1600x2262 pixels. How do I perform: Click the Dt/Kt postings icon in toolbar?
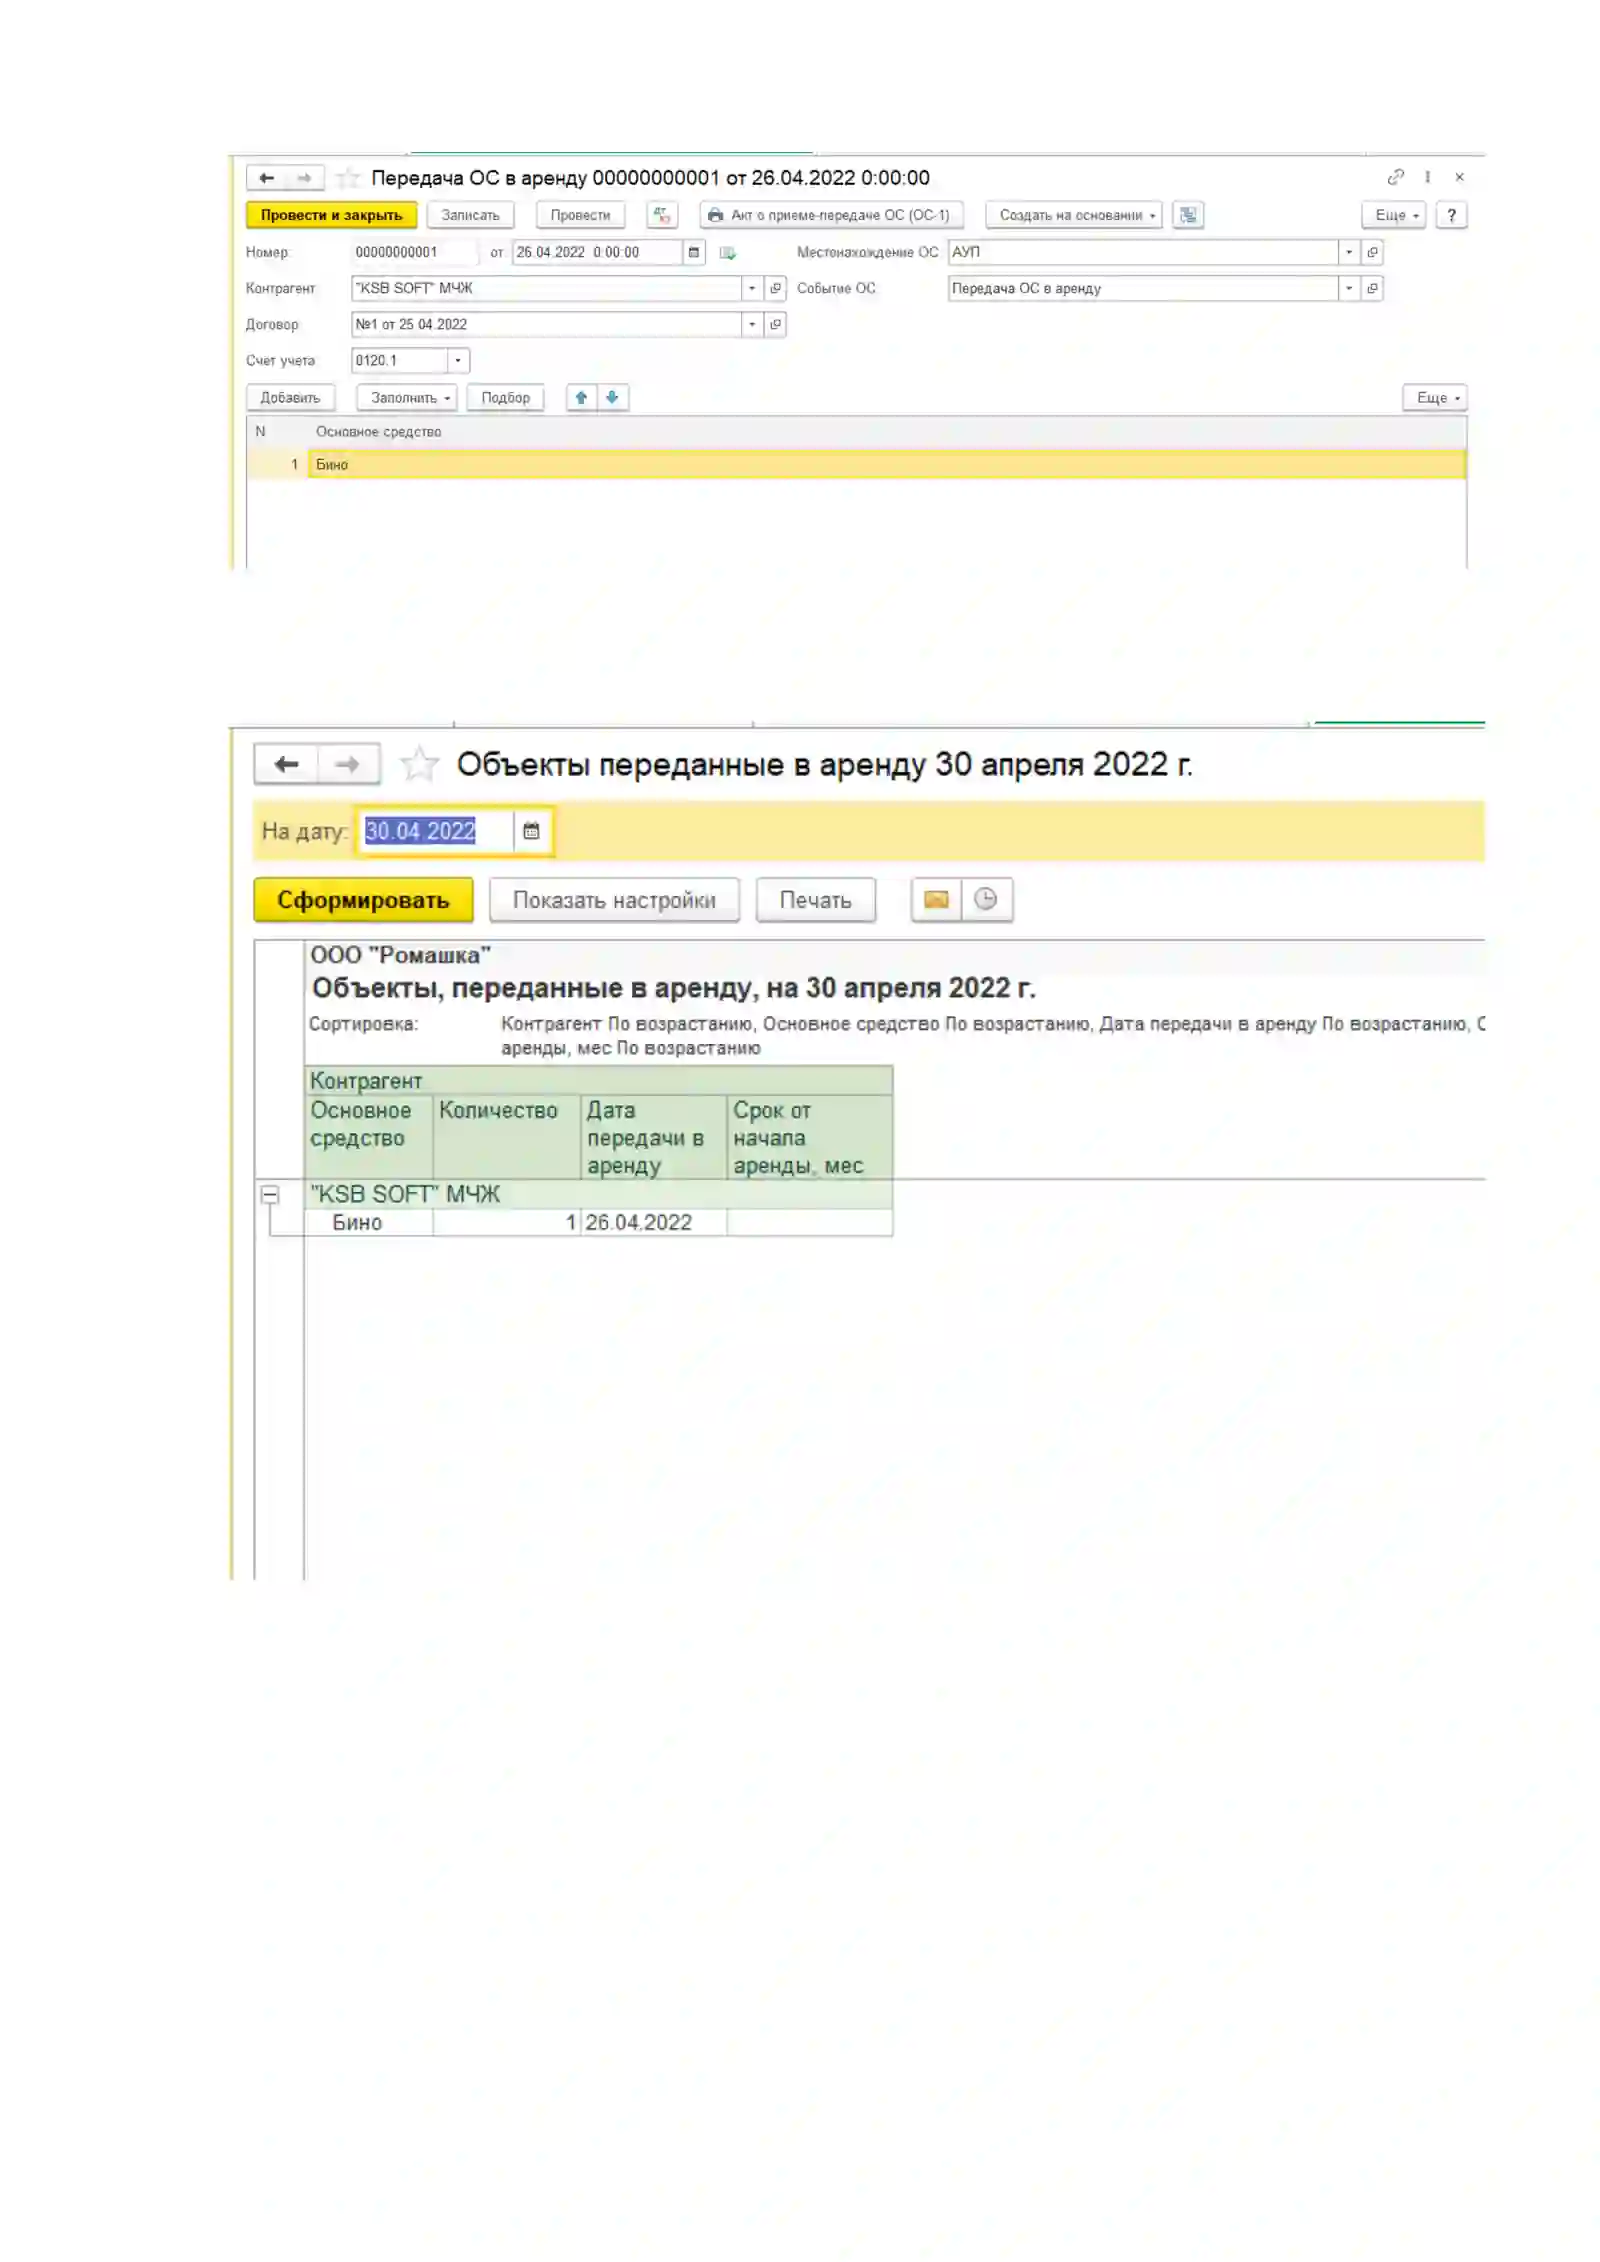pos(662,215)
